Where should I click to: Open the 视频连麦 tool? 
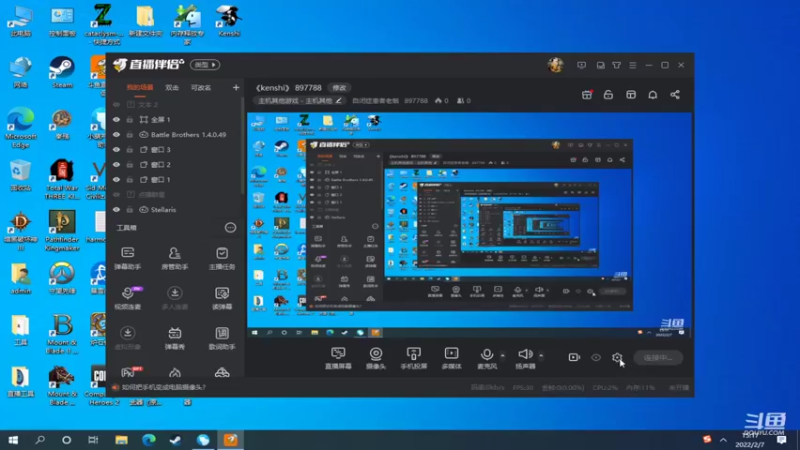pos(128,297)
